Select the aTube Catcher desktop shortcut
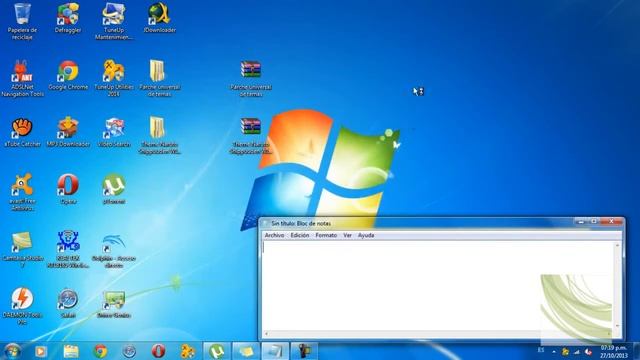Viewport: 640px width, 360px height. pos(22,133)
